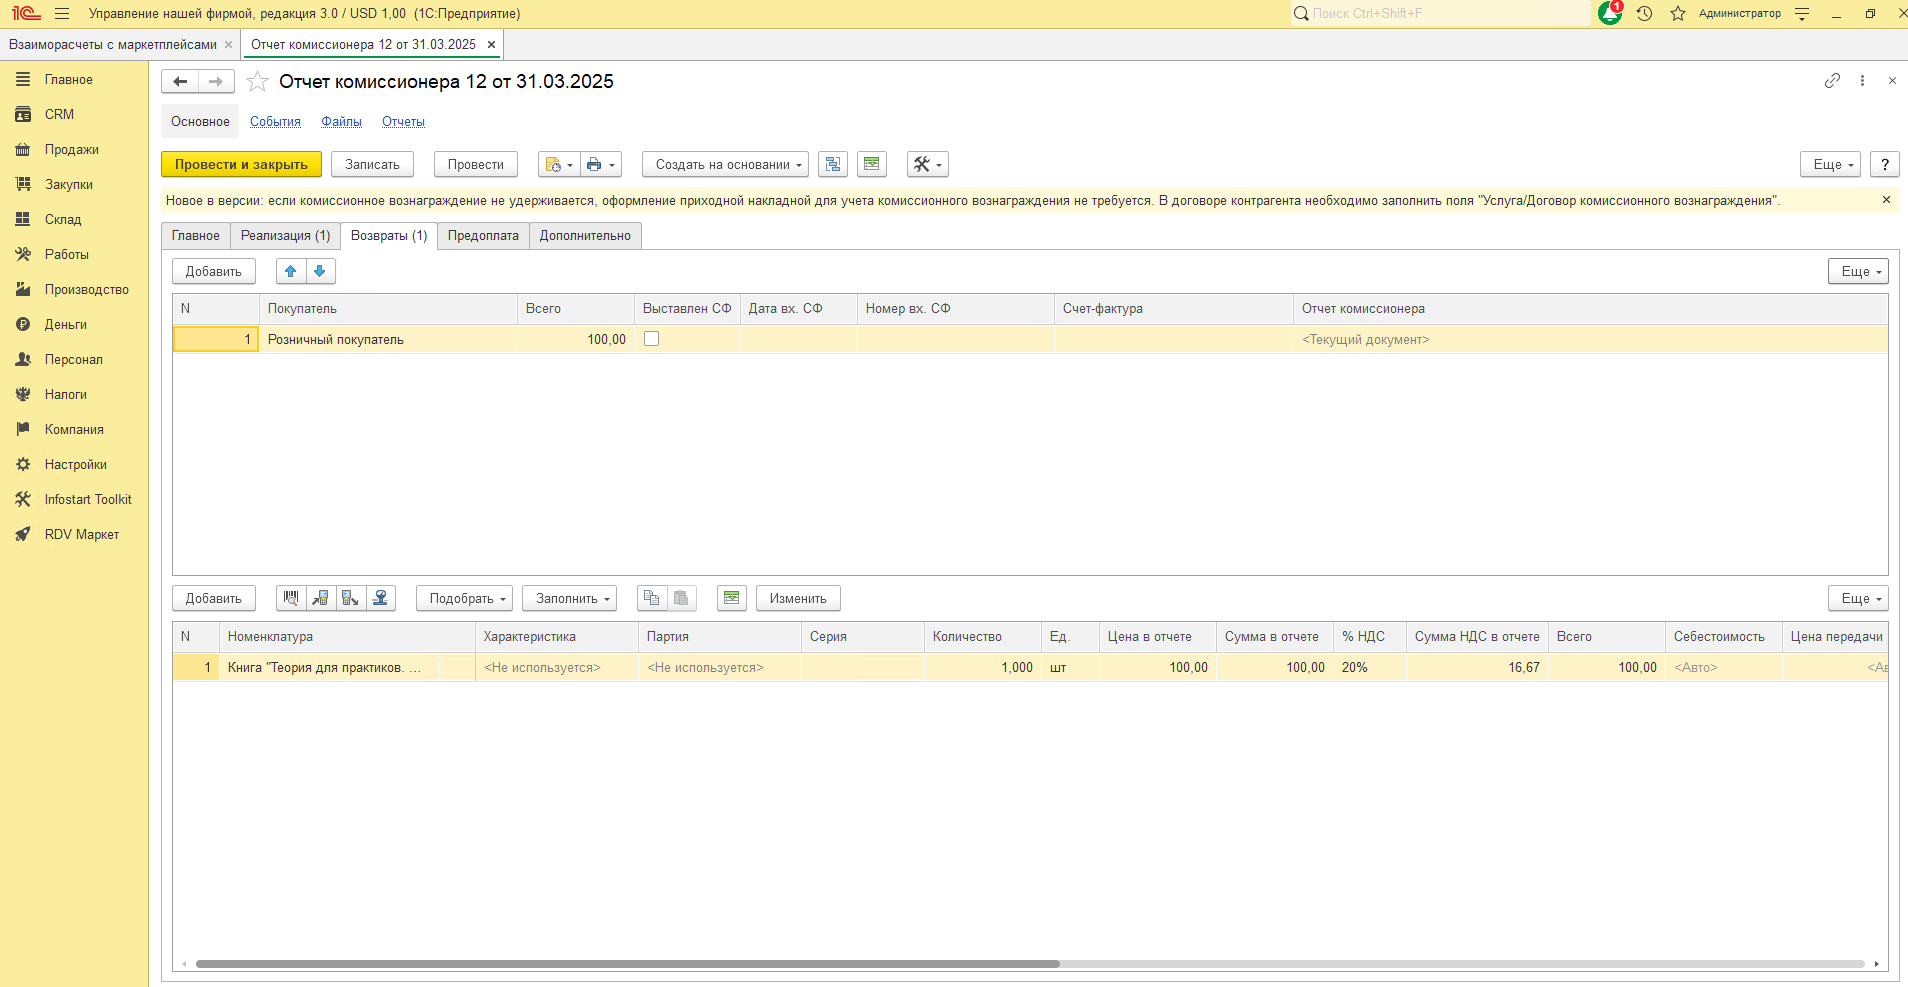Screen dimensions: 1908x987
Task: Move buyer row up with blue arrow
Action: pyautogui.click(x=291, y=271)
